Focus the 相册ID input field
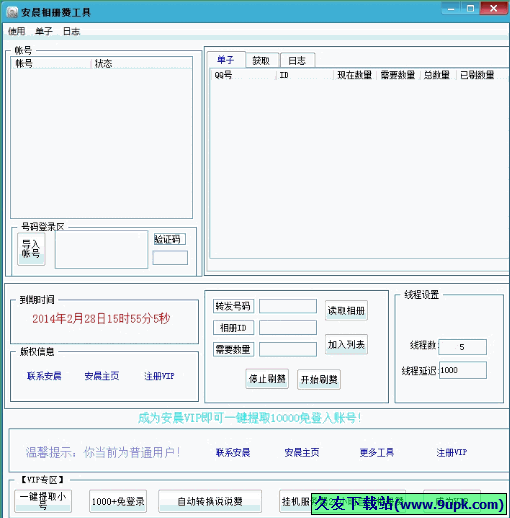This screenshot has width=510, height=518. [288, 328]
